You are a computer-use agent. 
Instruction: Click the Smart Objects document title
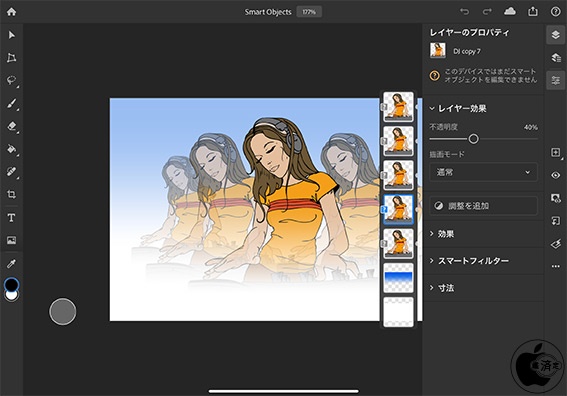tap(268, 12)
